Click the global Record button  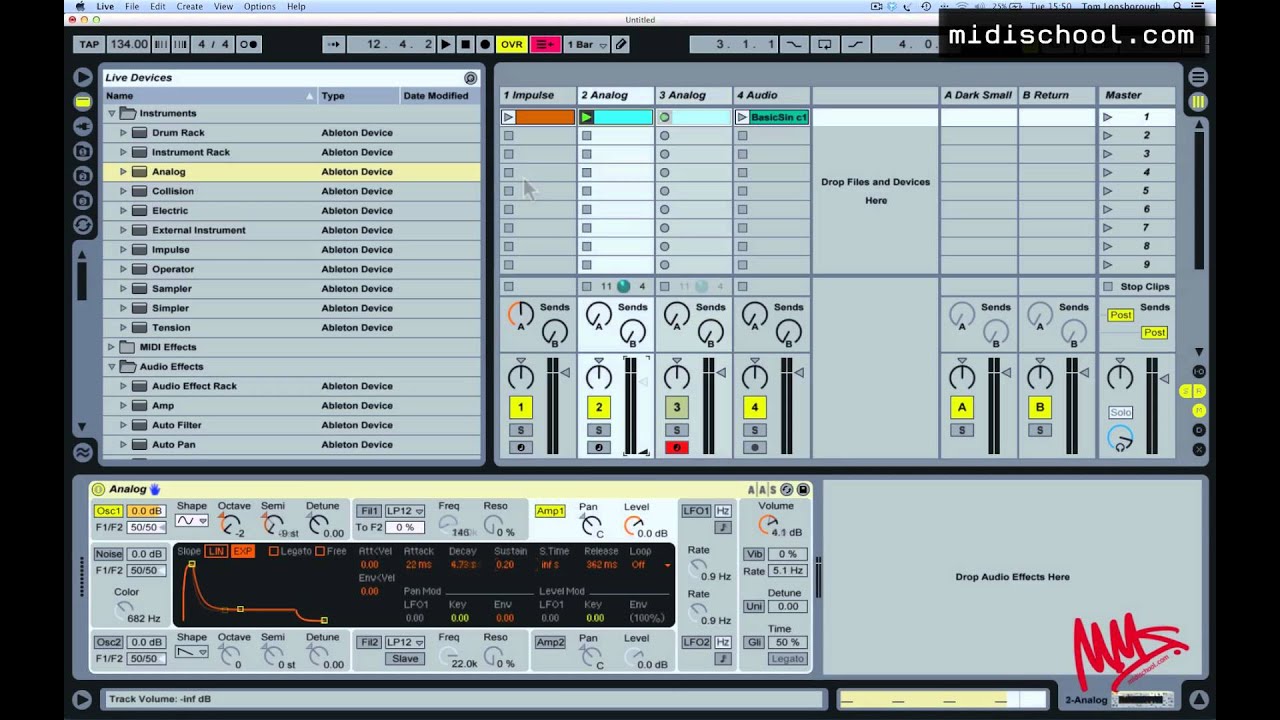pos(485,44)
